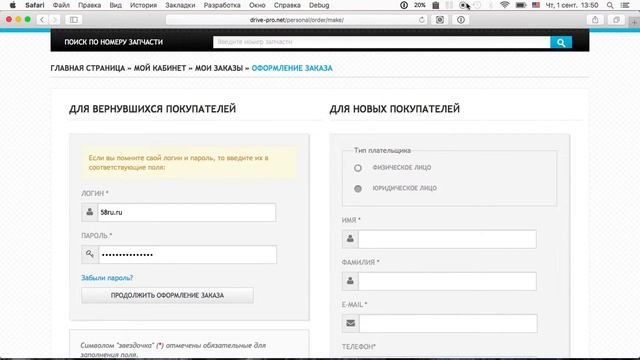Click the person icon beside Имя field
Screen dimensions: 640x360
[x=350, y=239]
